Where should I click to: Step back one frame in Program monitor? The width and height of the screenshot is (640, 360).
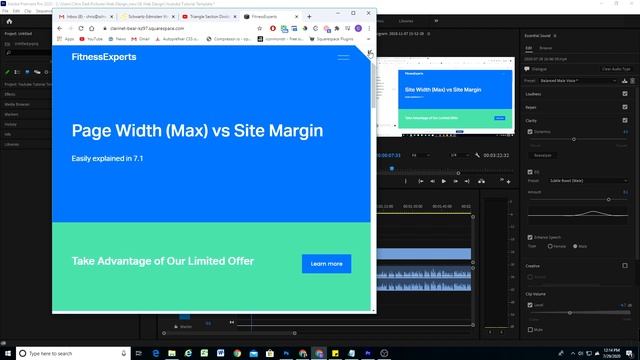coord(432,181)
